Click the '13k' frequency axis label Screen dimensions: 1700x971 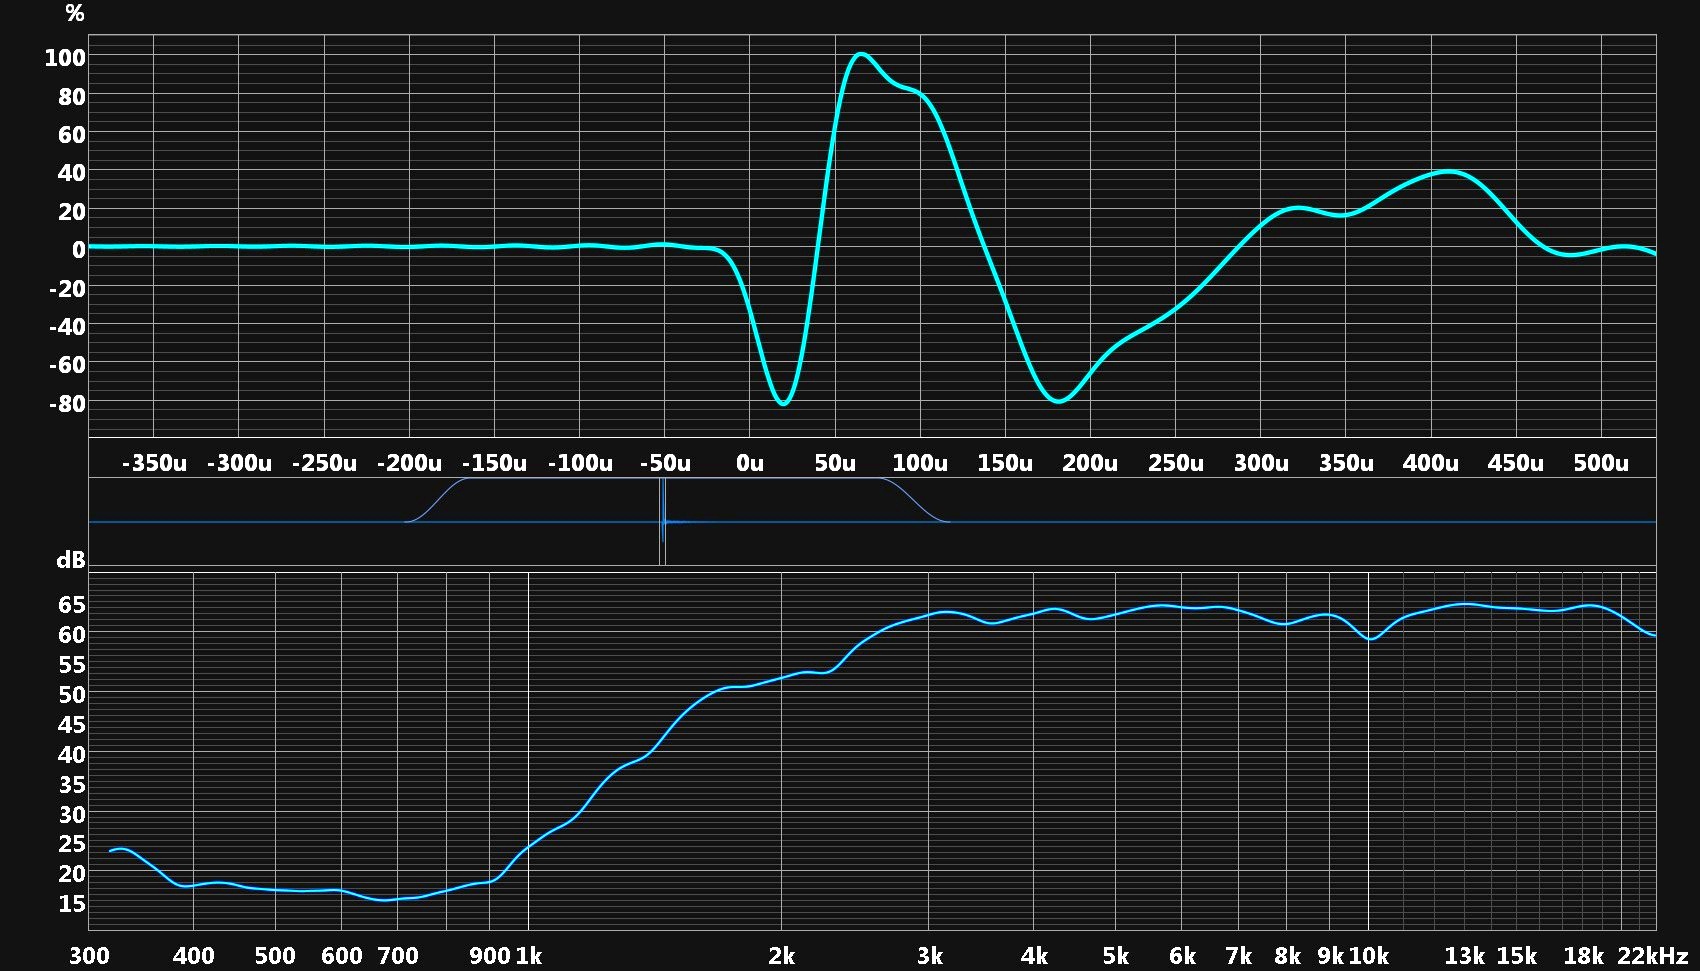coord(1466,956)
